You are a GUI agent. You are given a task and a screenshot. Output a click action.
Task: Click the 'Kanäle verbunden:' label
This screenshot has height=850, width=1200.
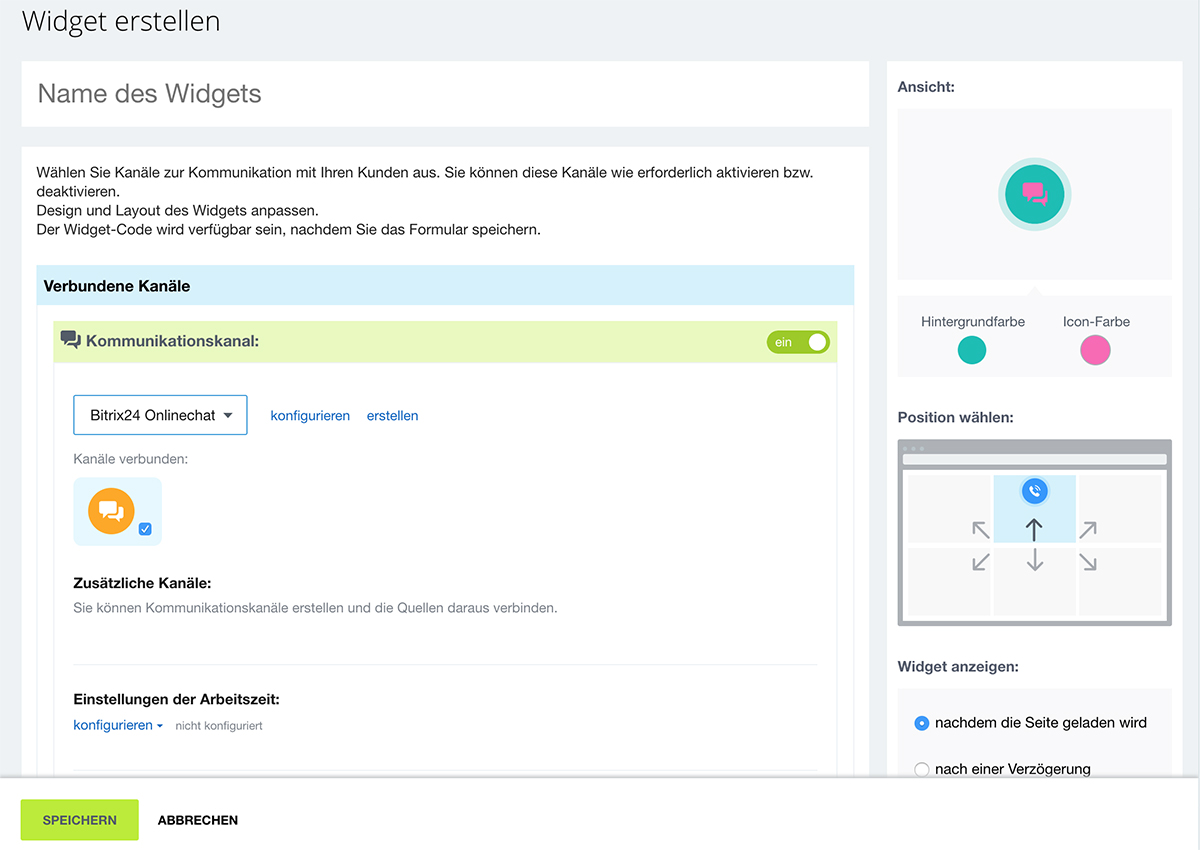point(131,459)
